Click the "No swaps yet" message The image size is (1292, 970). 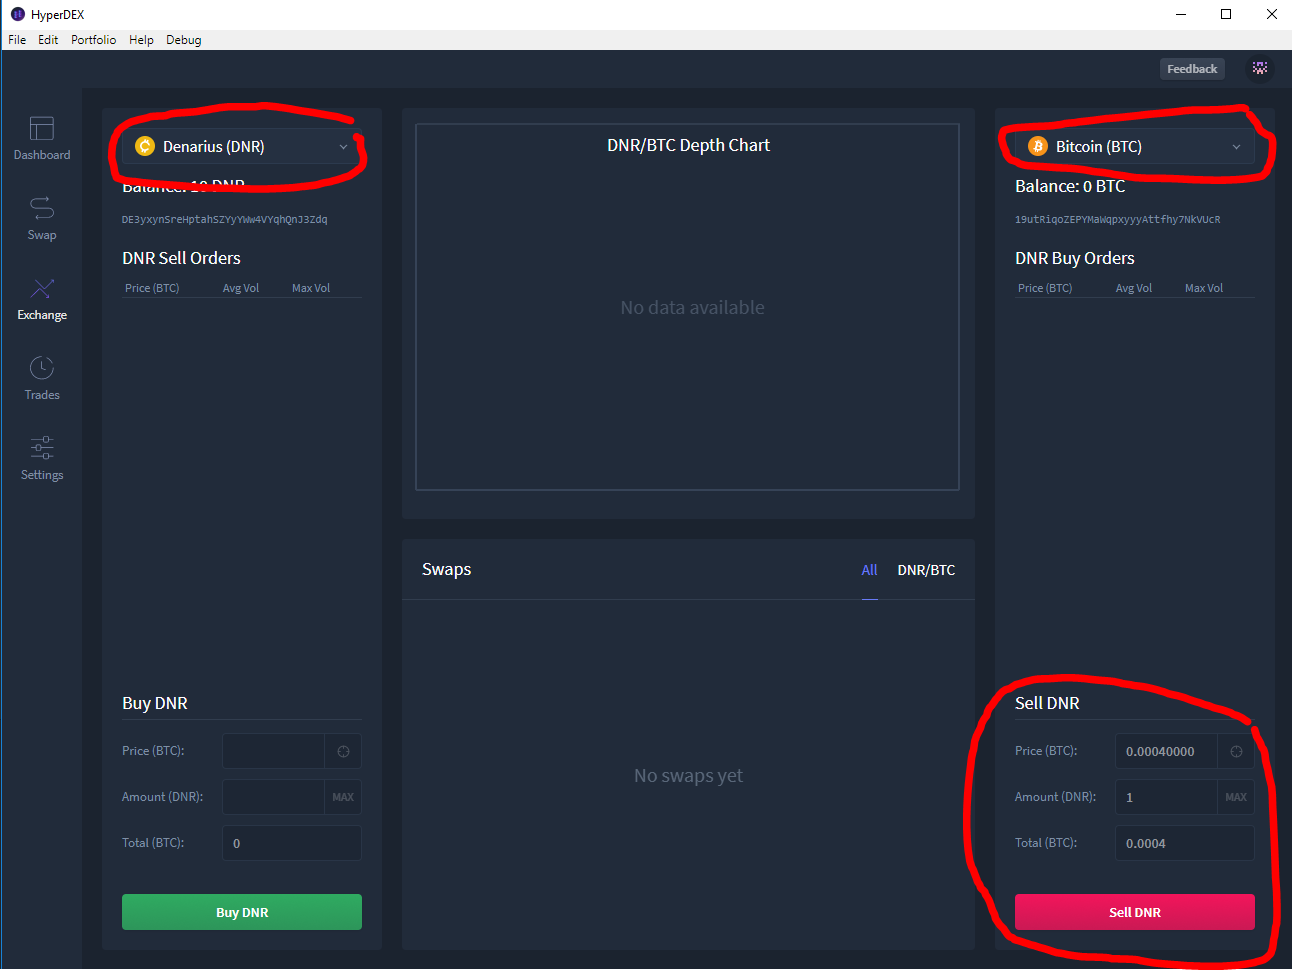click(688, 776)
